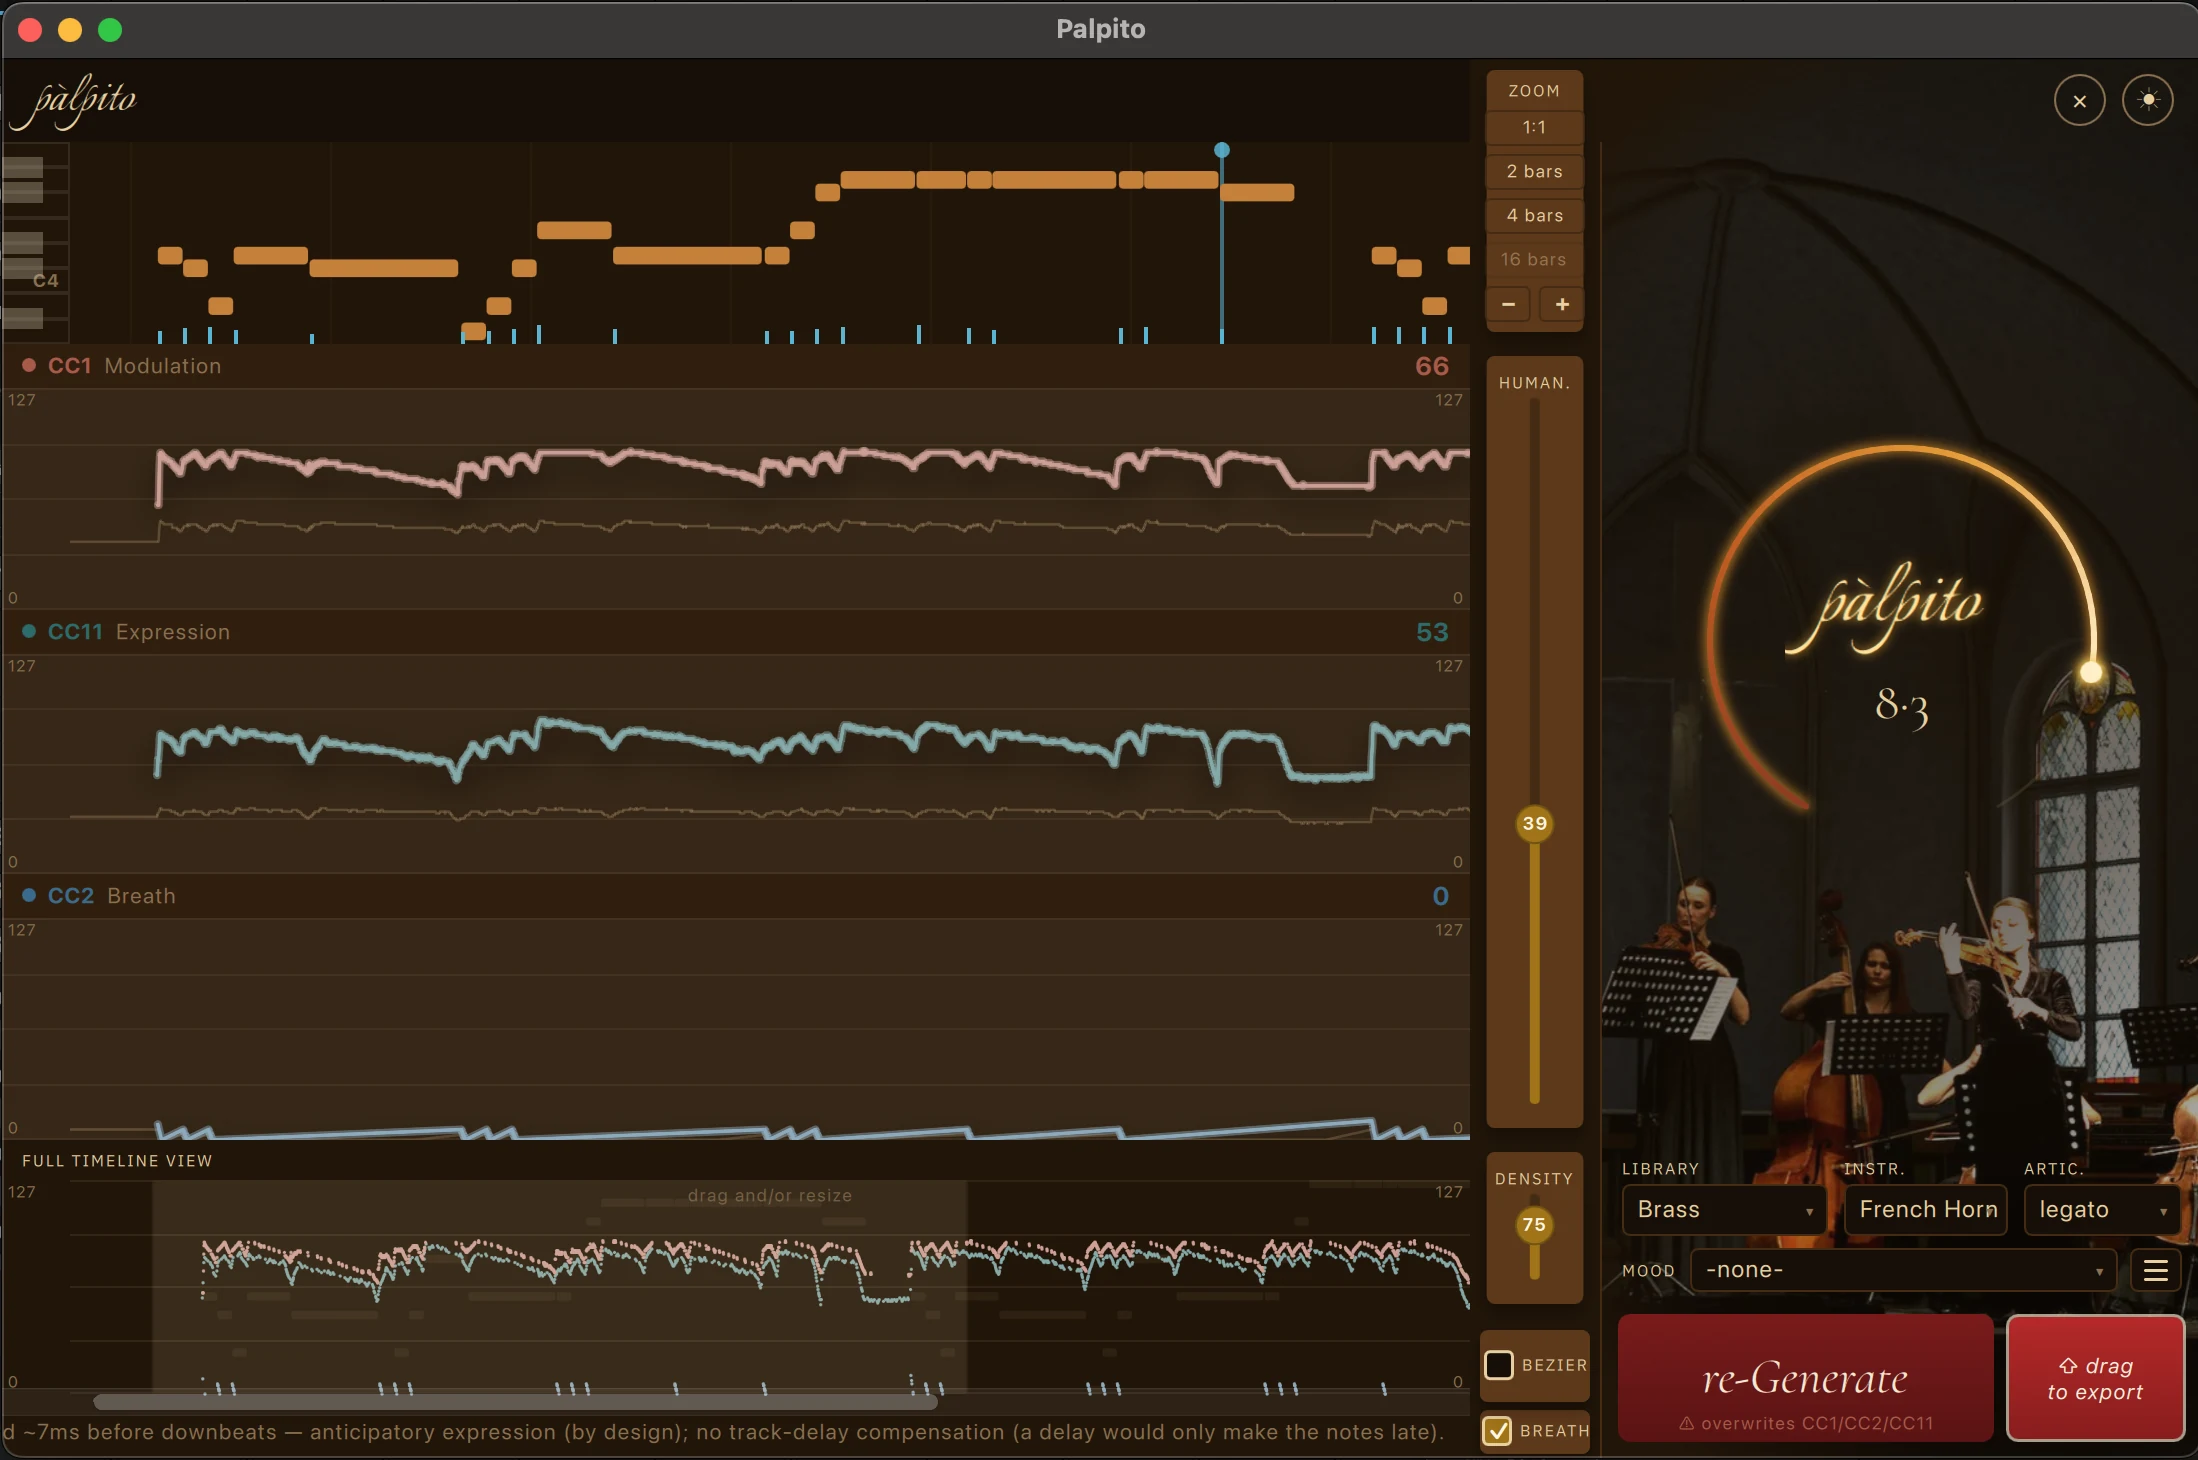Click the C4 piano key label
Image resolution: width=2198 pixels, height=1460 pixels.
click(x=46, y=281)
